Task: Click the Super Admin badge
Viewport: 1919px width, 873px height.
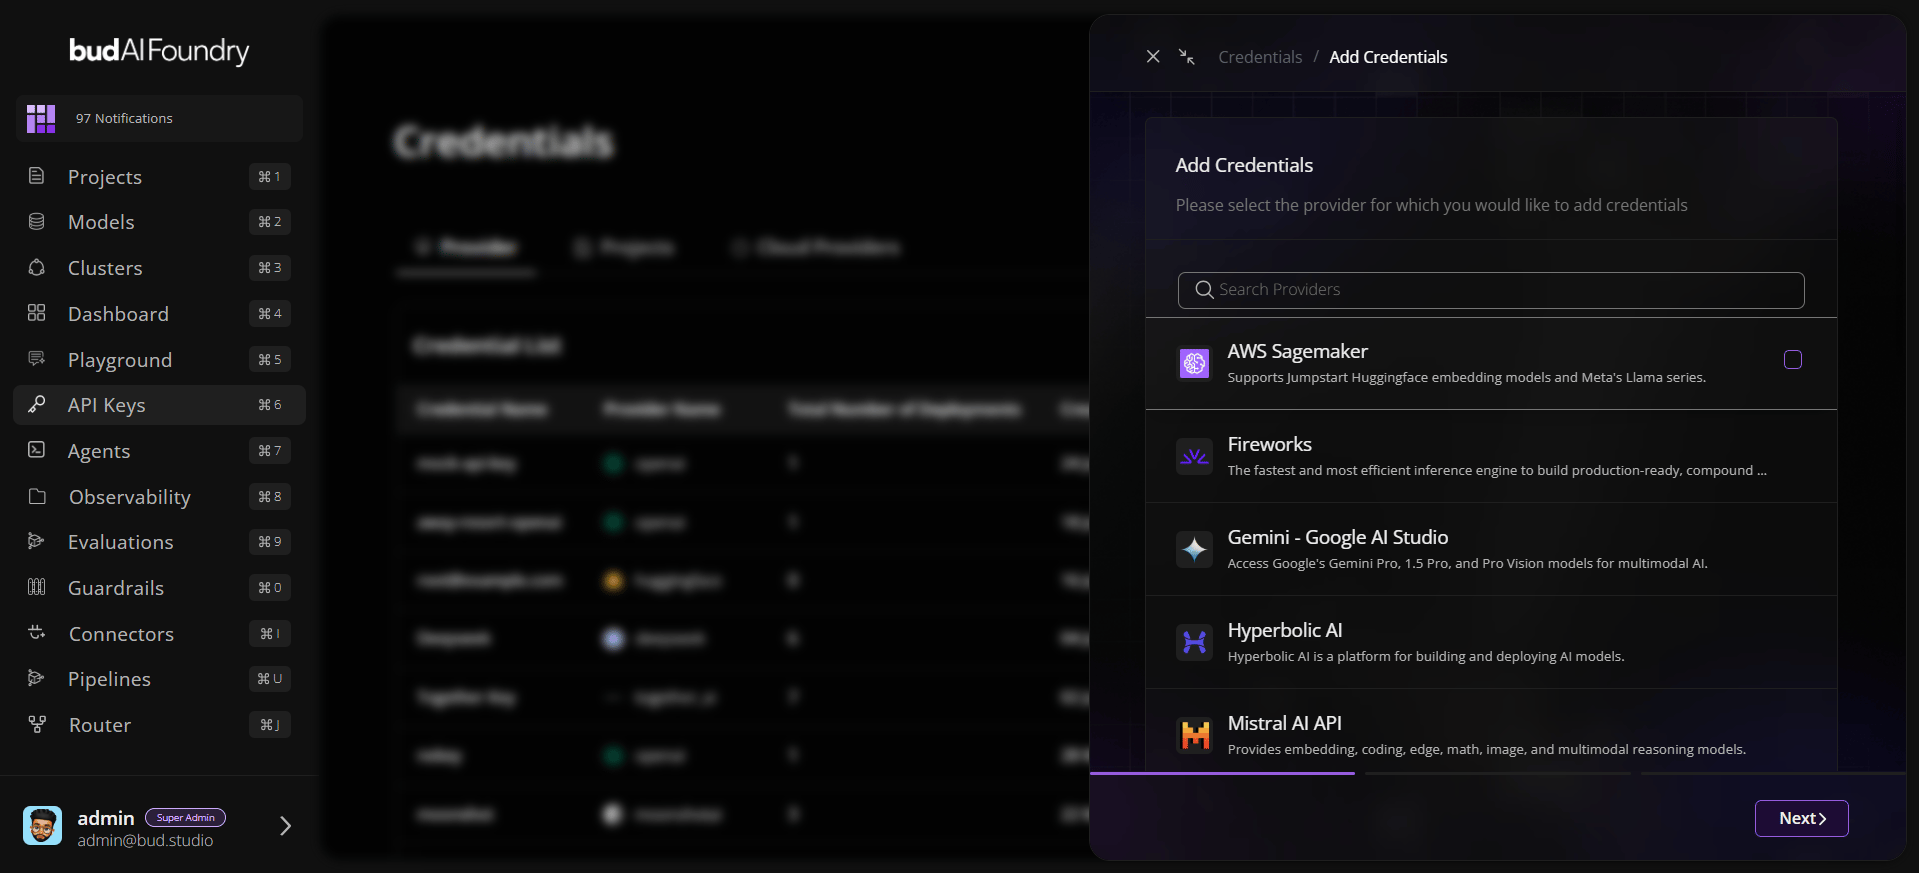Action: coord(185,818)
